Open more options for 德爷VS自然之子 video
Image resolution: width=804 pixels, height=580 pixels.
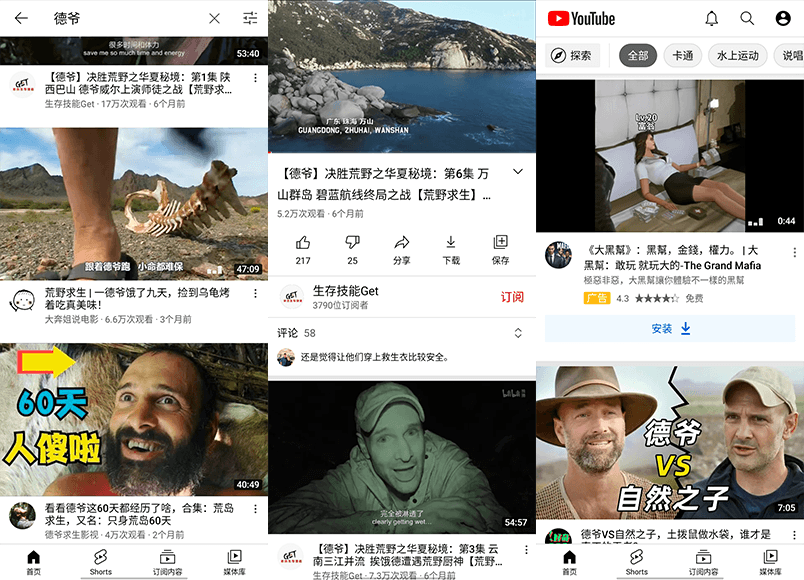[794, 535]
